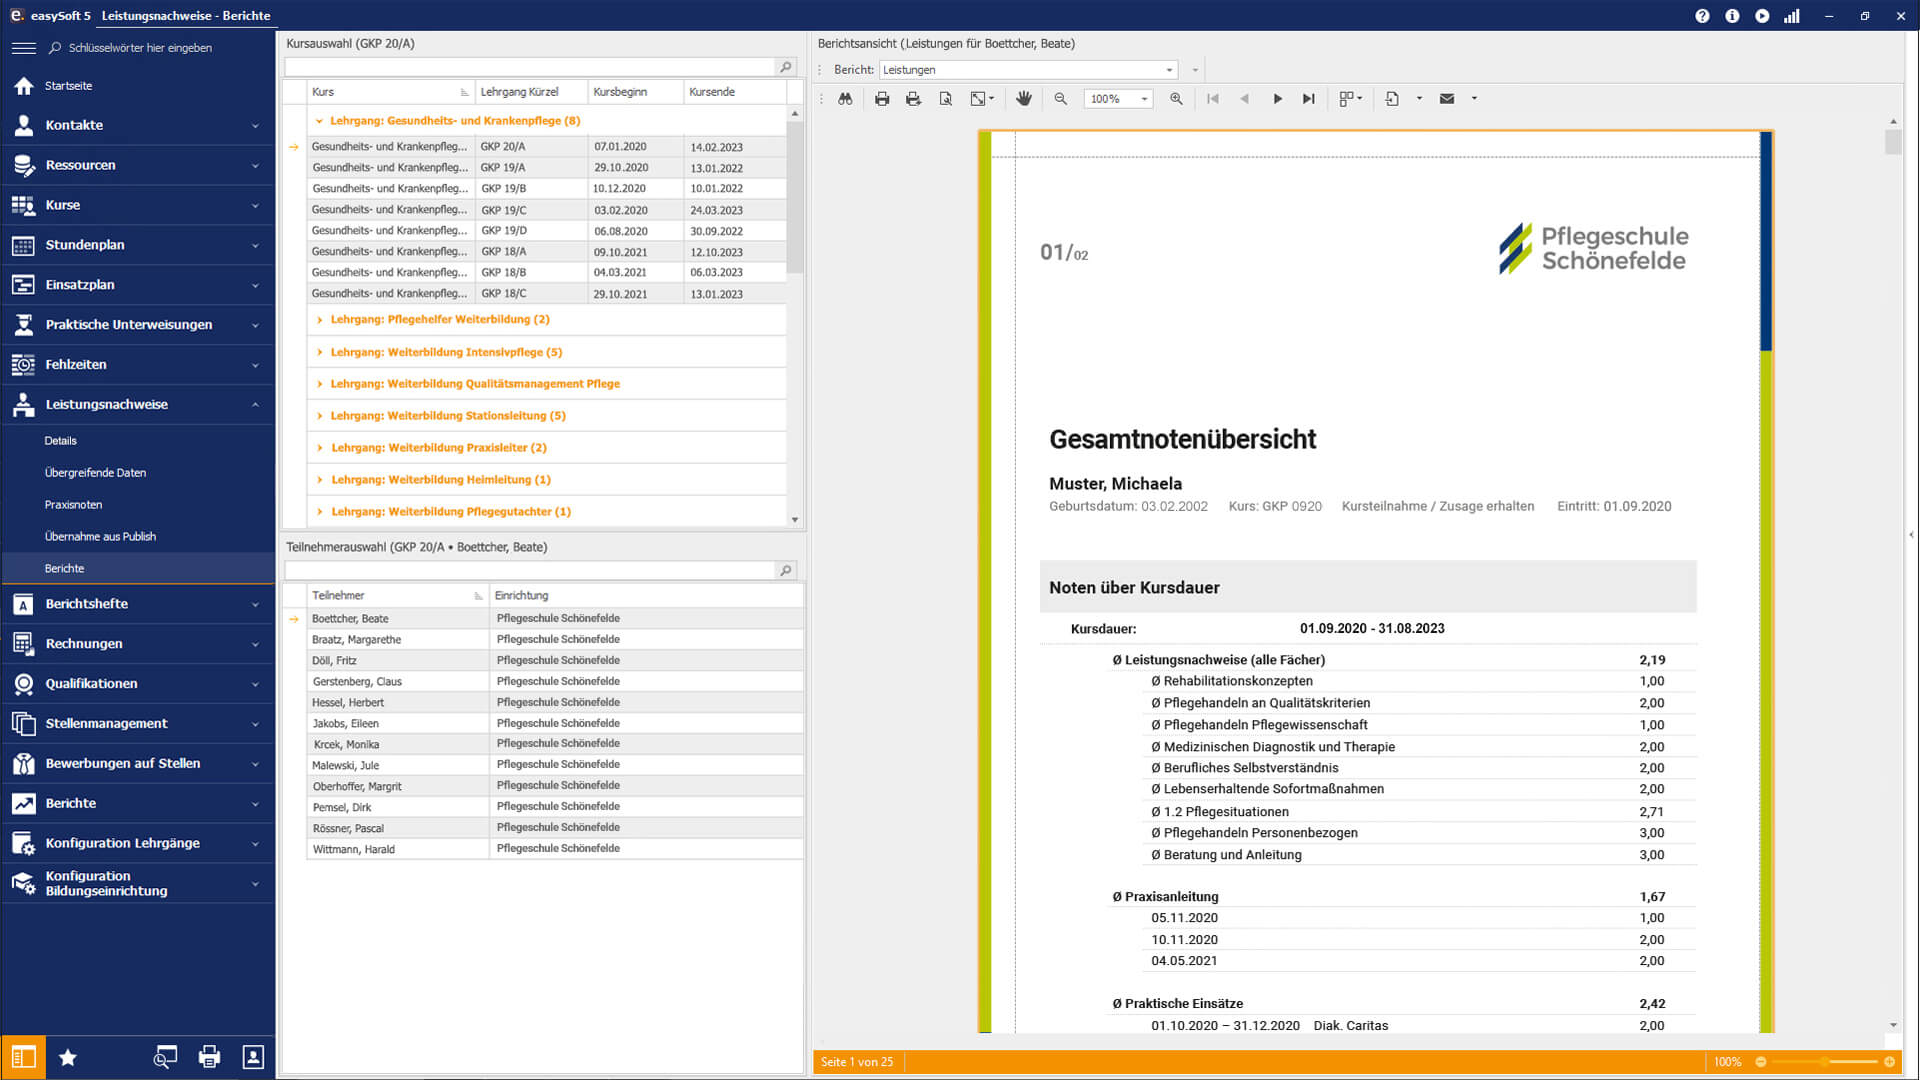Viewport: 1920px width, 1080px height.
Task: Click the zoom slider in status bar
Action: click(x=1825, y=1062)
